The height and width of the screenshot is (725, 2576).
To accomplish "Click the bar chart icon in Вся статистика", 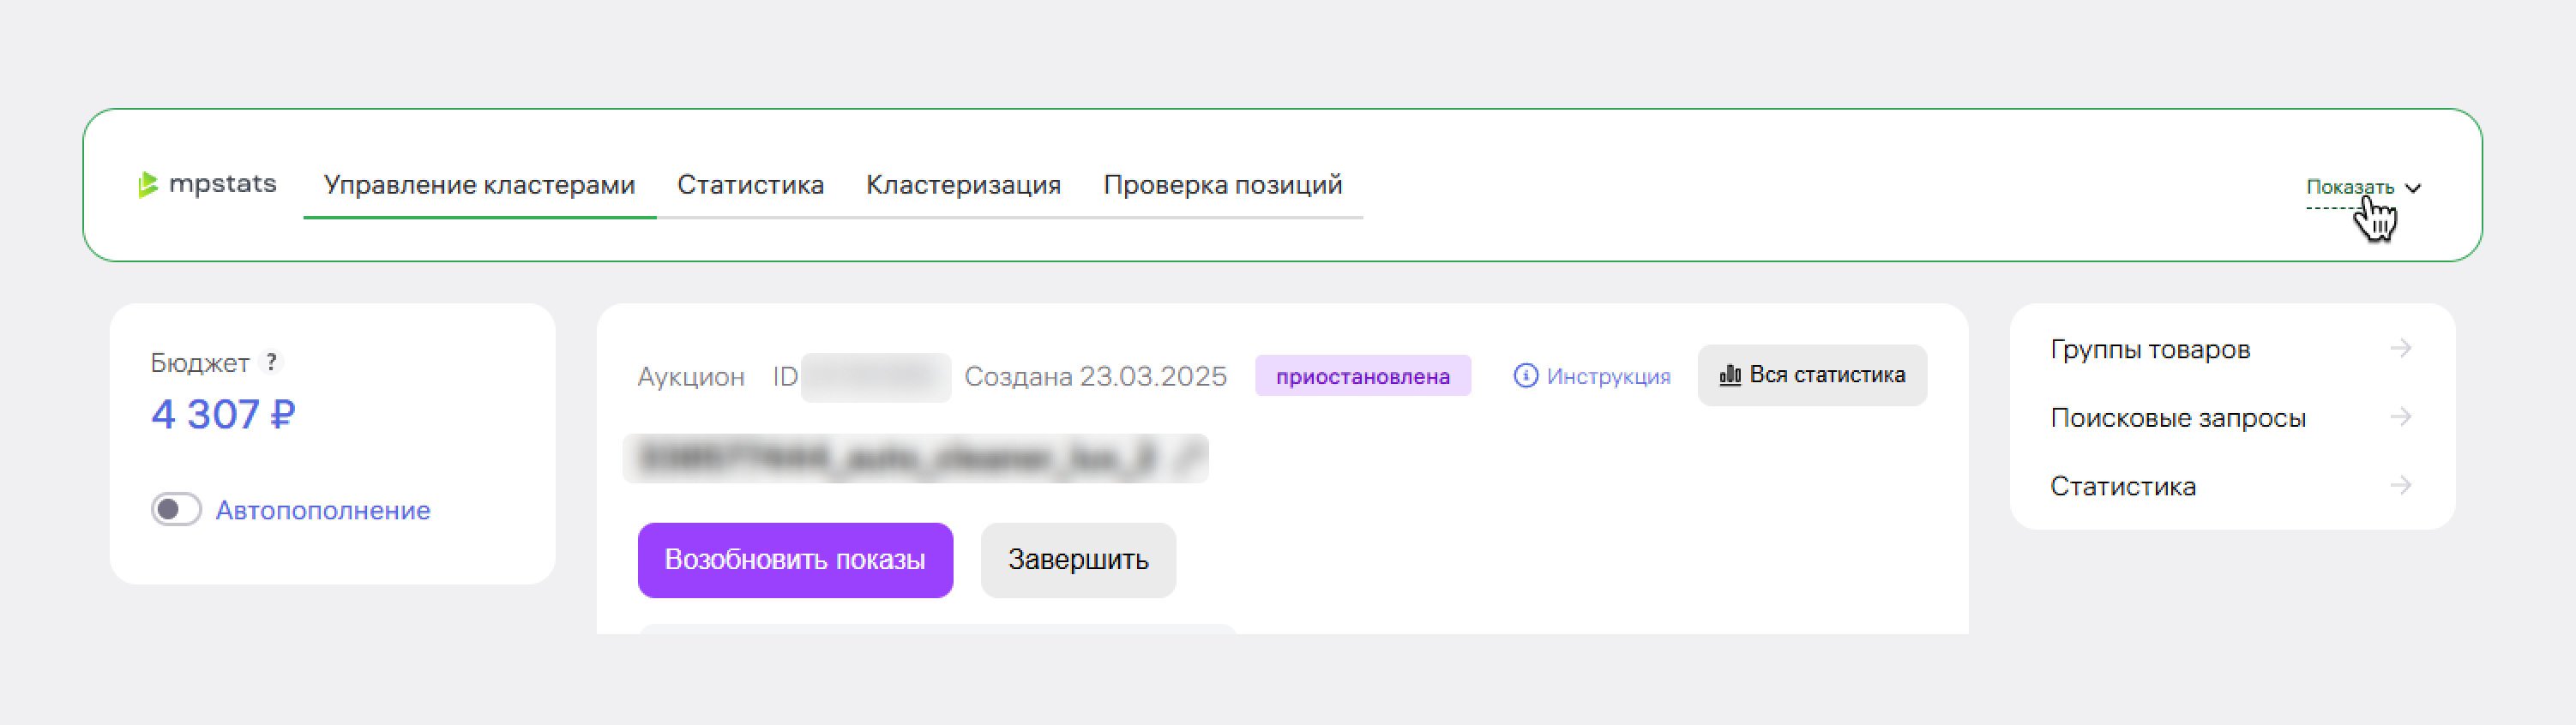I will click(1730, 376).
